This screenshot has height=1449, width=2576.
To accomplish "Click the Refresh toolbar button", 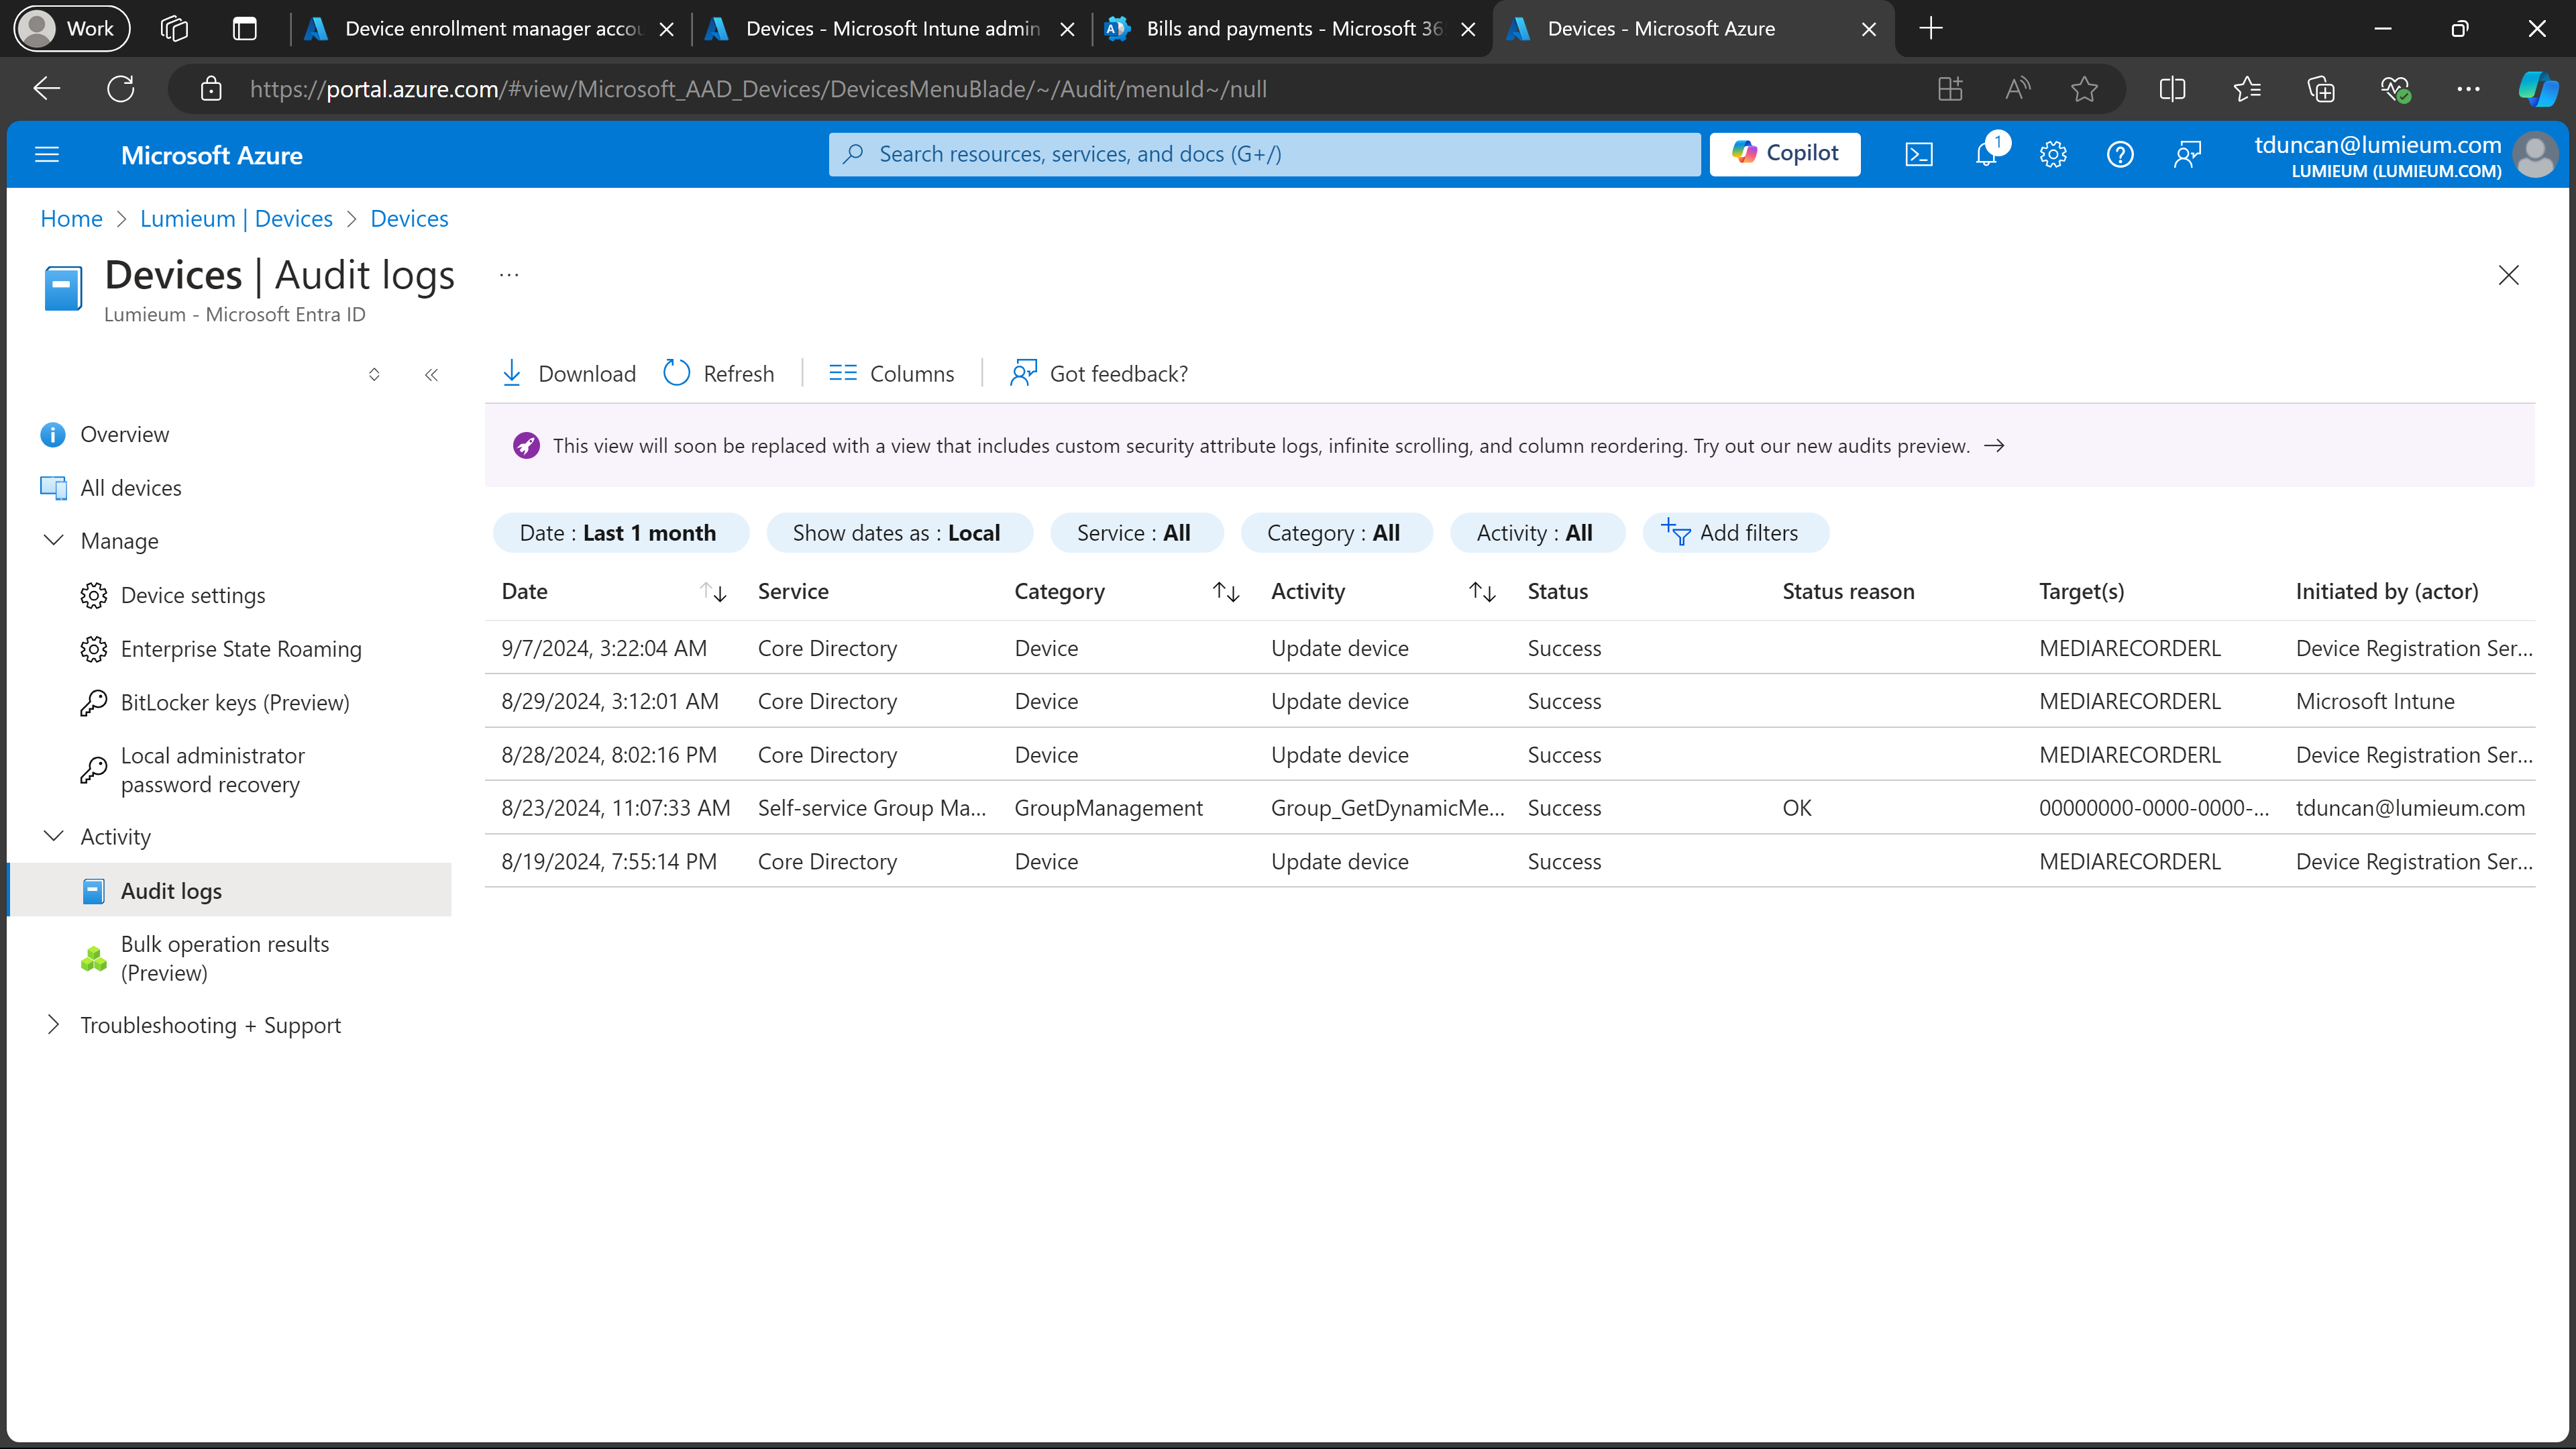I will coord(718,373).
